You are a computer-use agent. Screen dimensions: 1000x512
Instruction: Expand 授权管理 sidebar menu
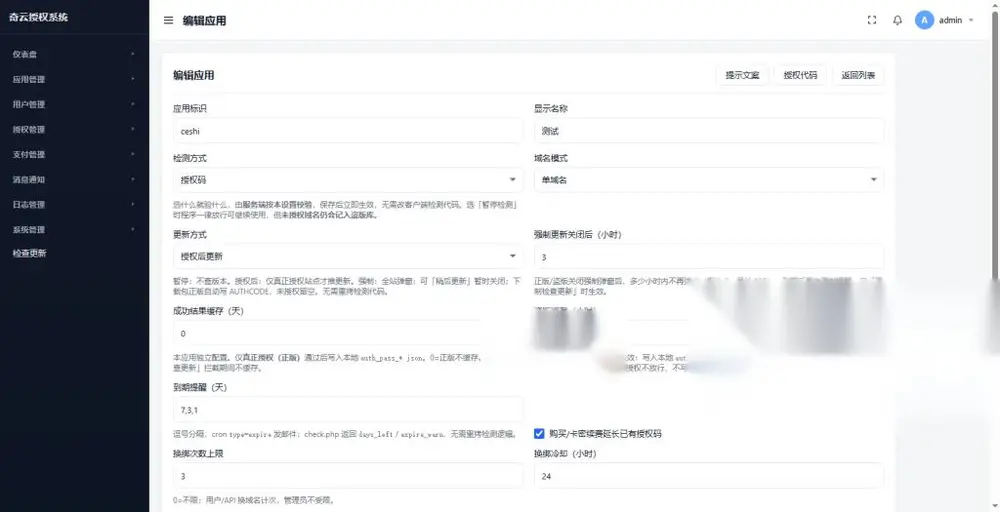[75, 129]
